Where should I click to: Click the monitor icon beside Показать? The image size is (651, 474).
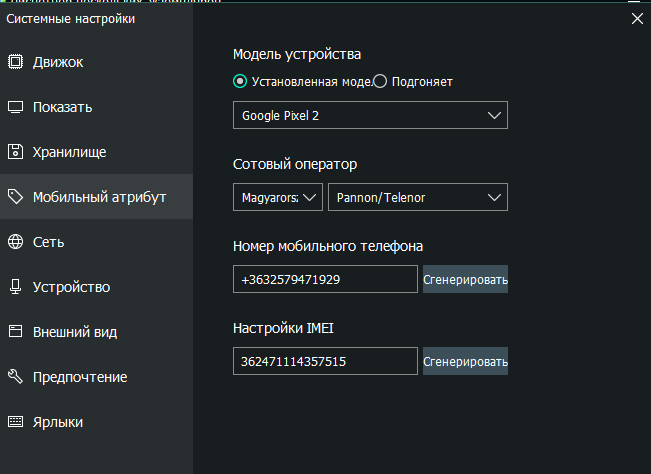(16, 107)
